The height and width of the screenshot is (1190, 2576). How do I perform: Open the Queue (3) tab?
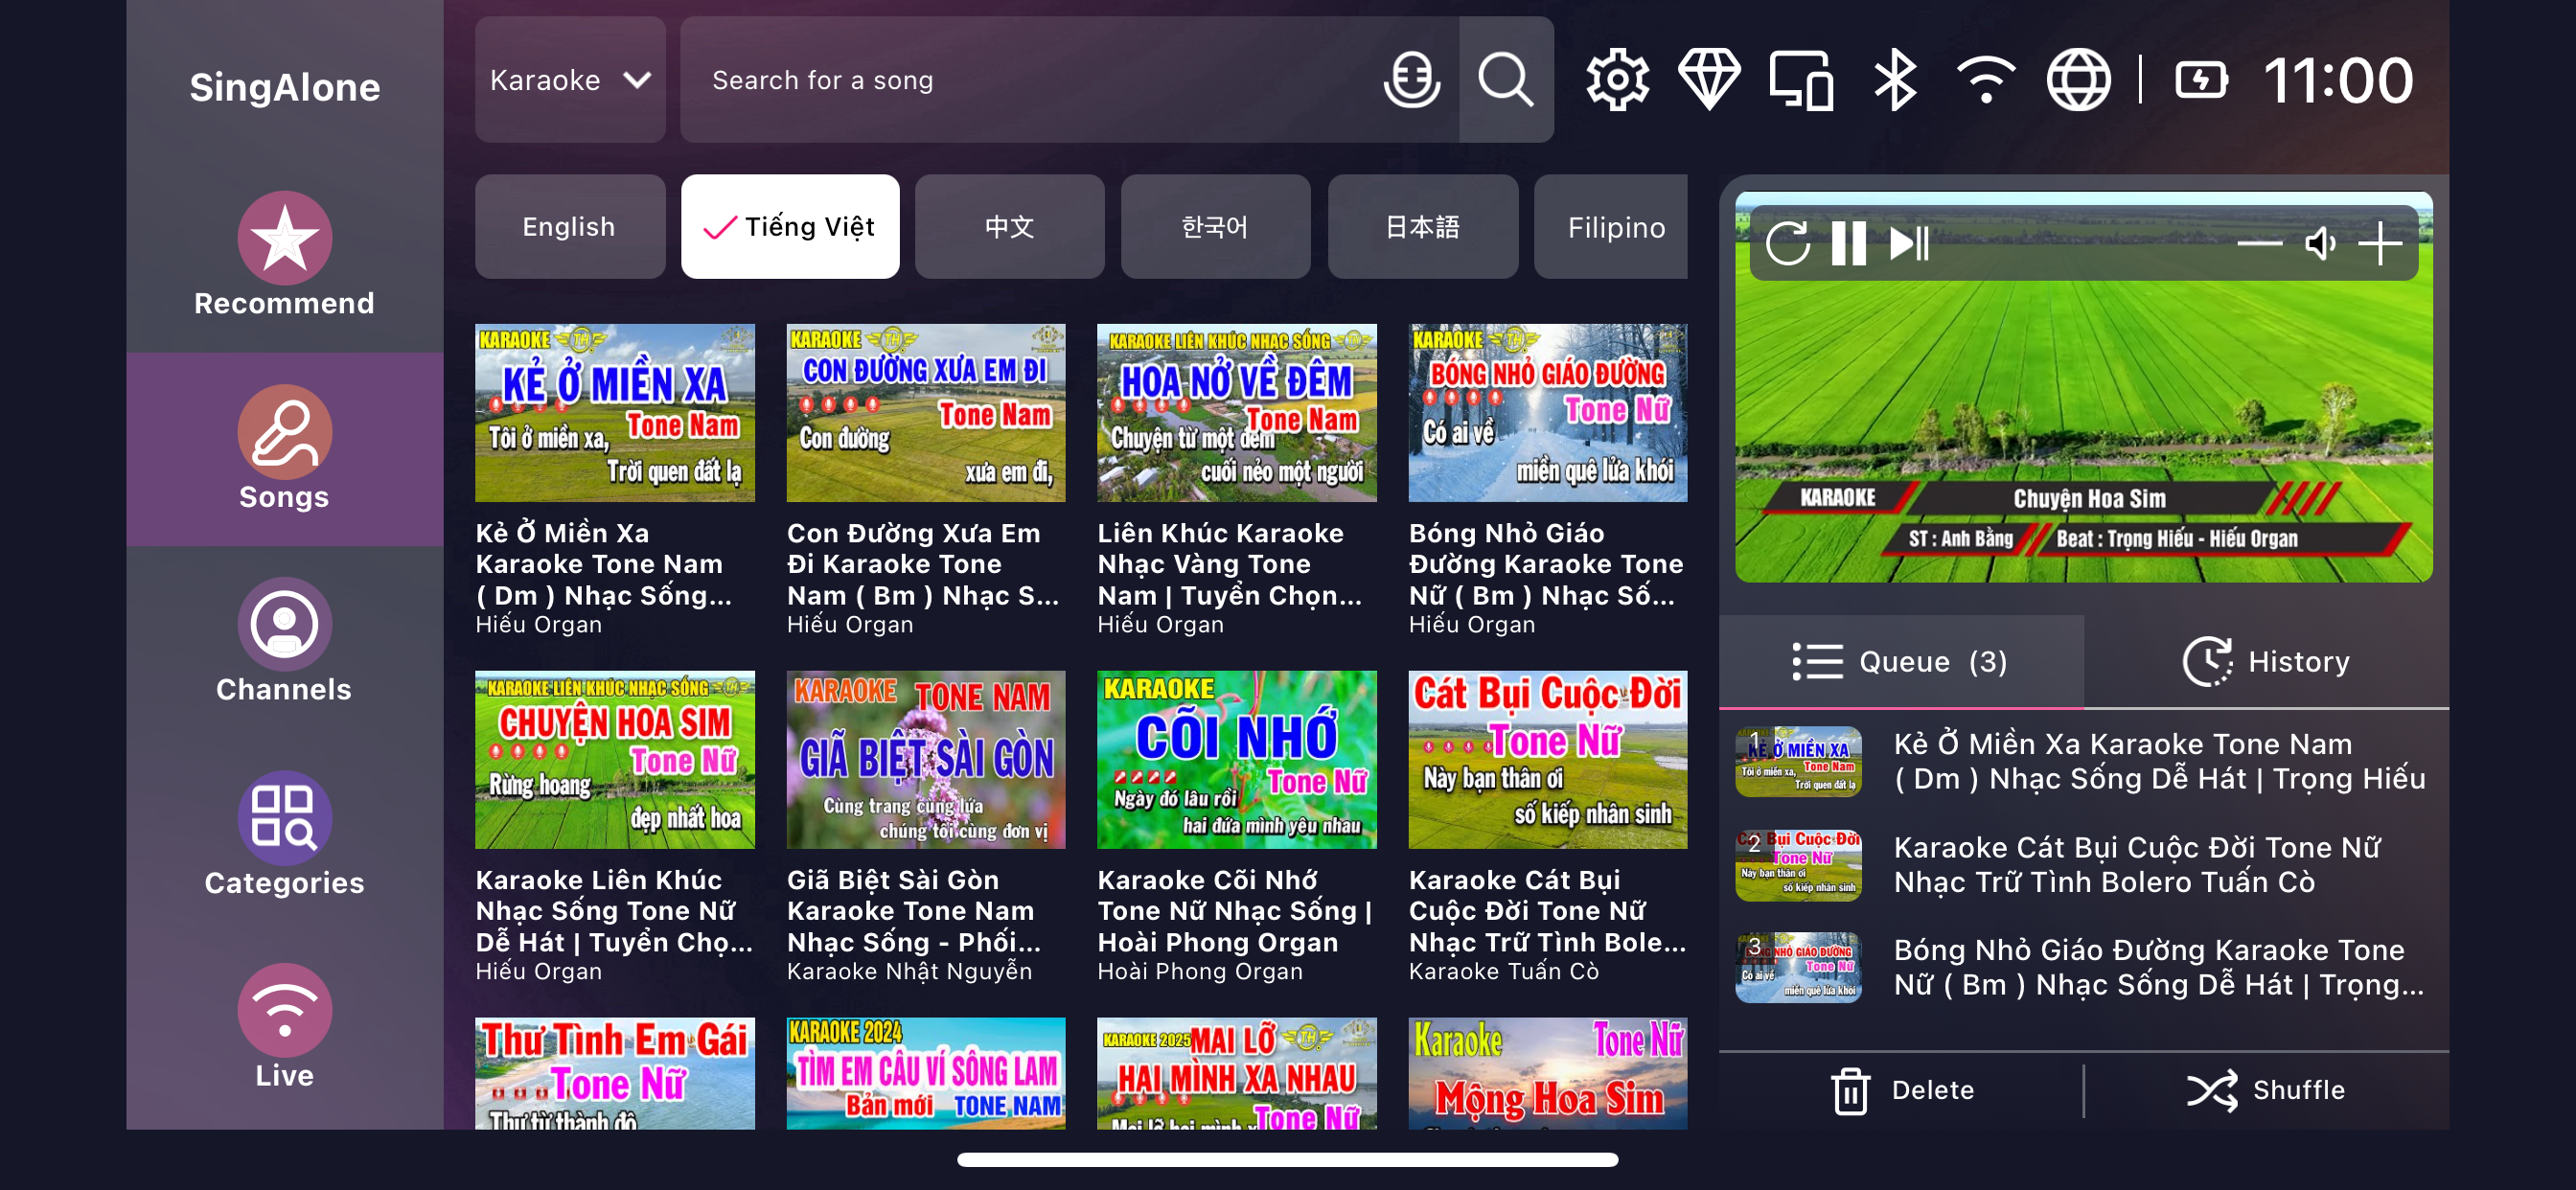click(x=1901, y=661)
